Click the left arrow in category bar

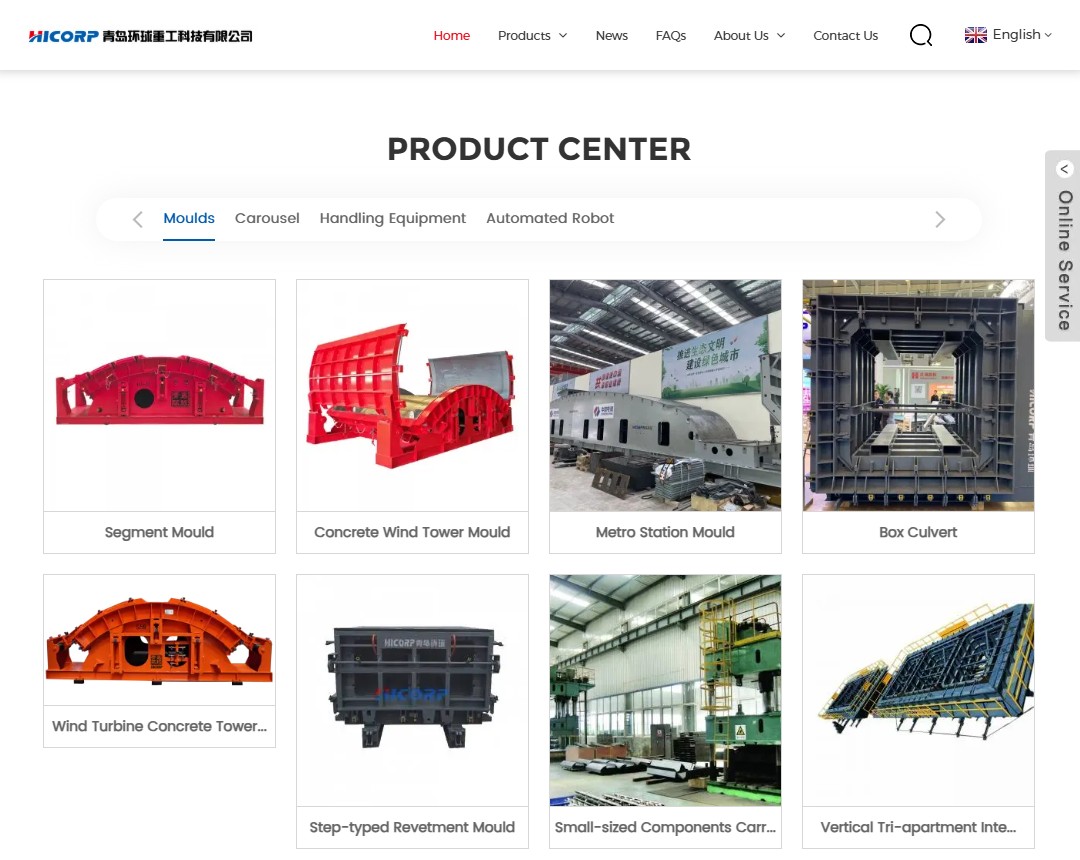pos(138,219)
